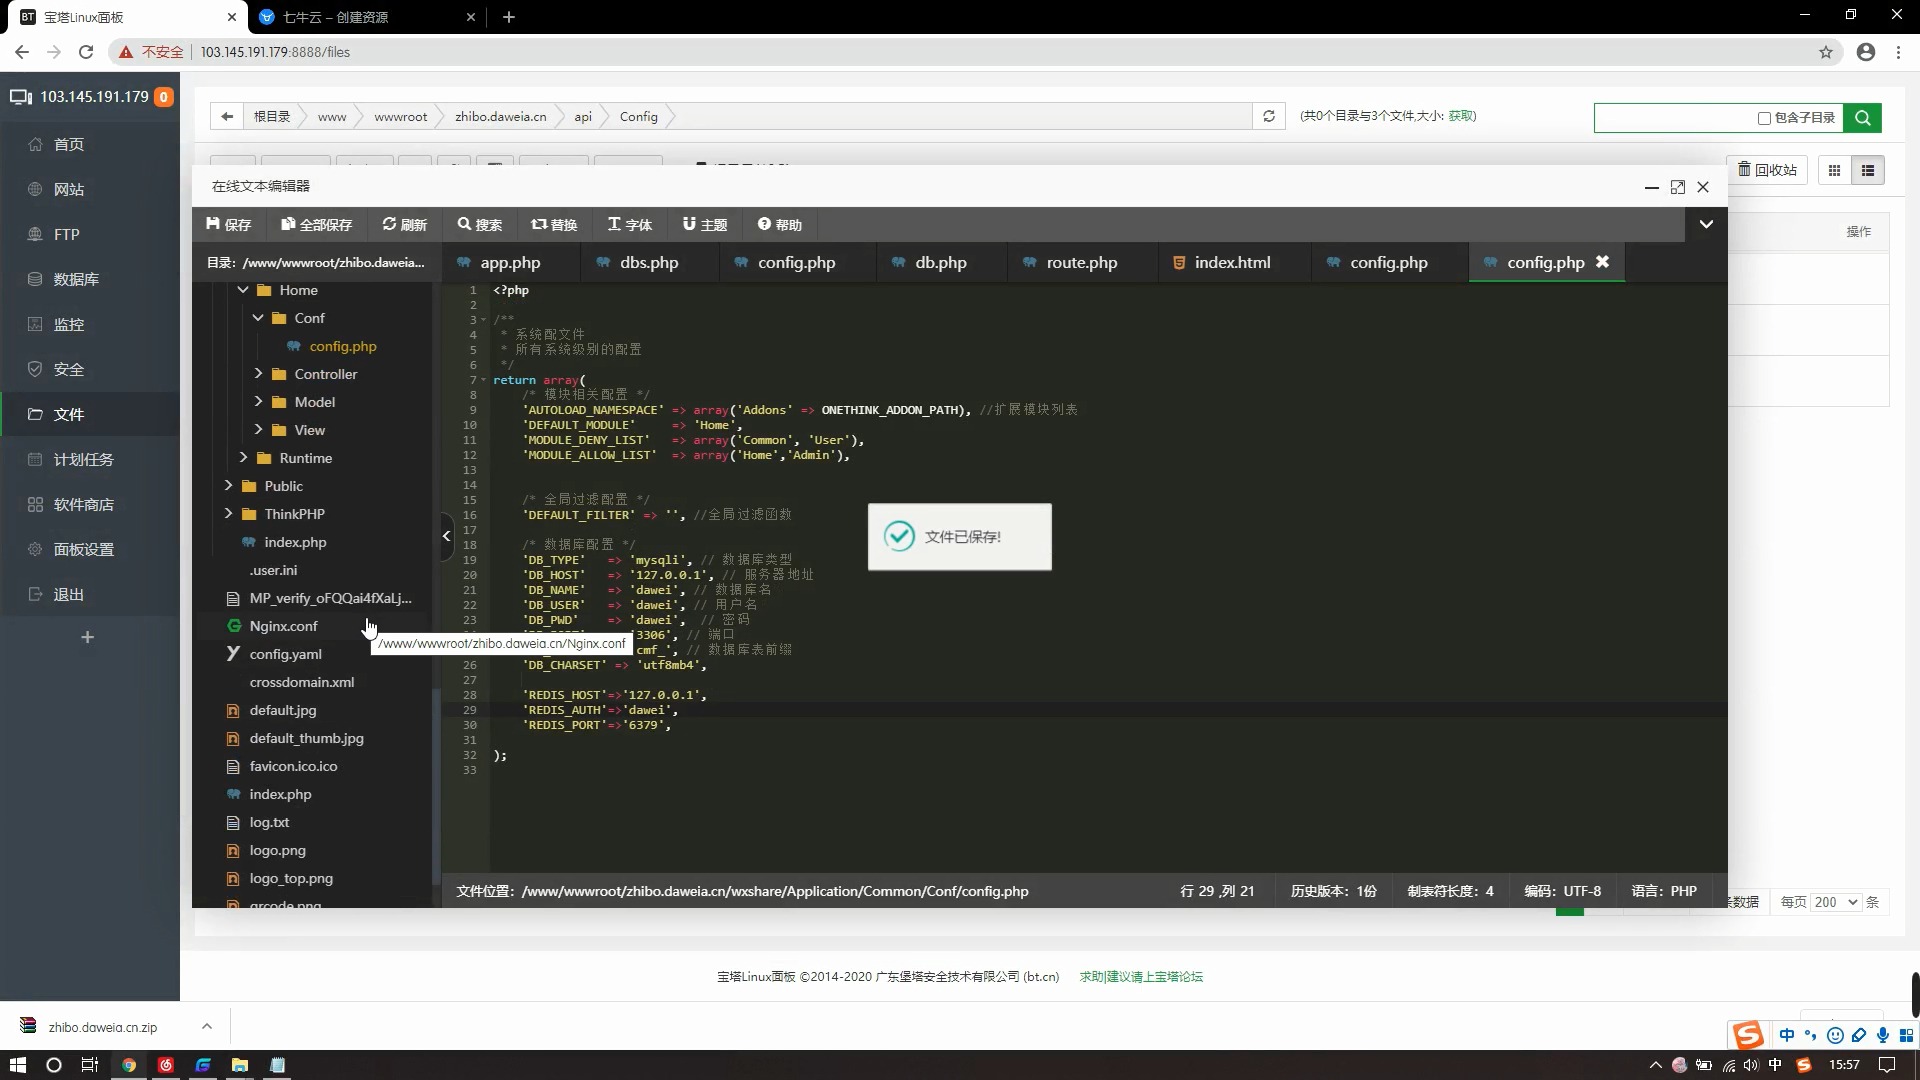Switch to the index.html tab
1920x1080 pixels.
[x=1231, y=262]
